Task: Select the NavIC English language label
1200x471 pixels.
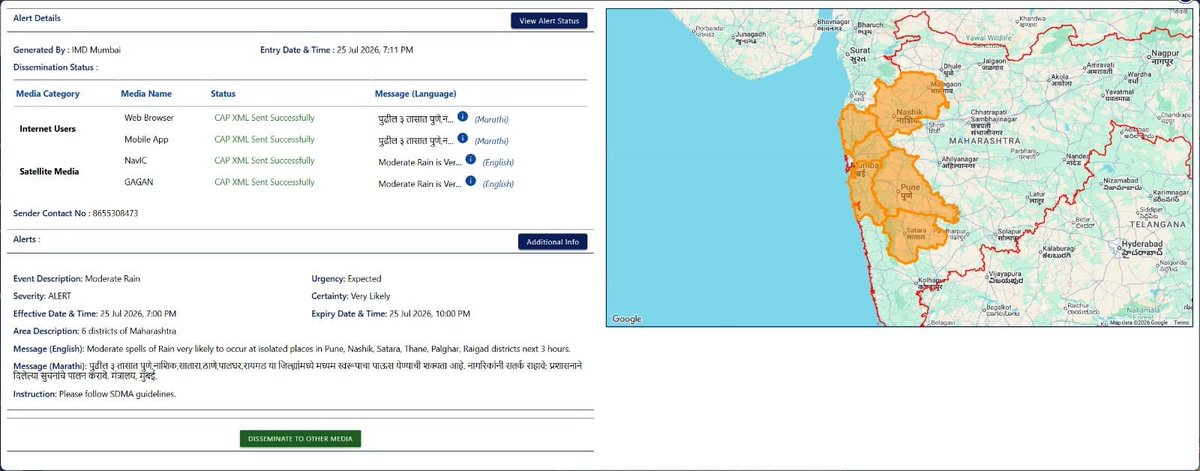Action: (x=498, y=162)
